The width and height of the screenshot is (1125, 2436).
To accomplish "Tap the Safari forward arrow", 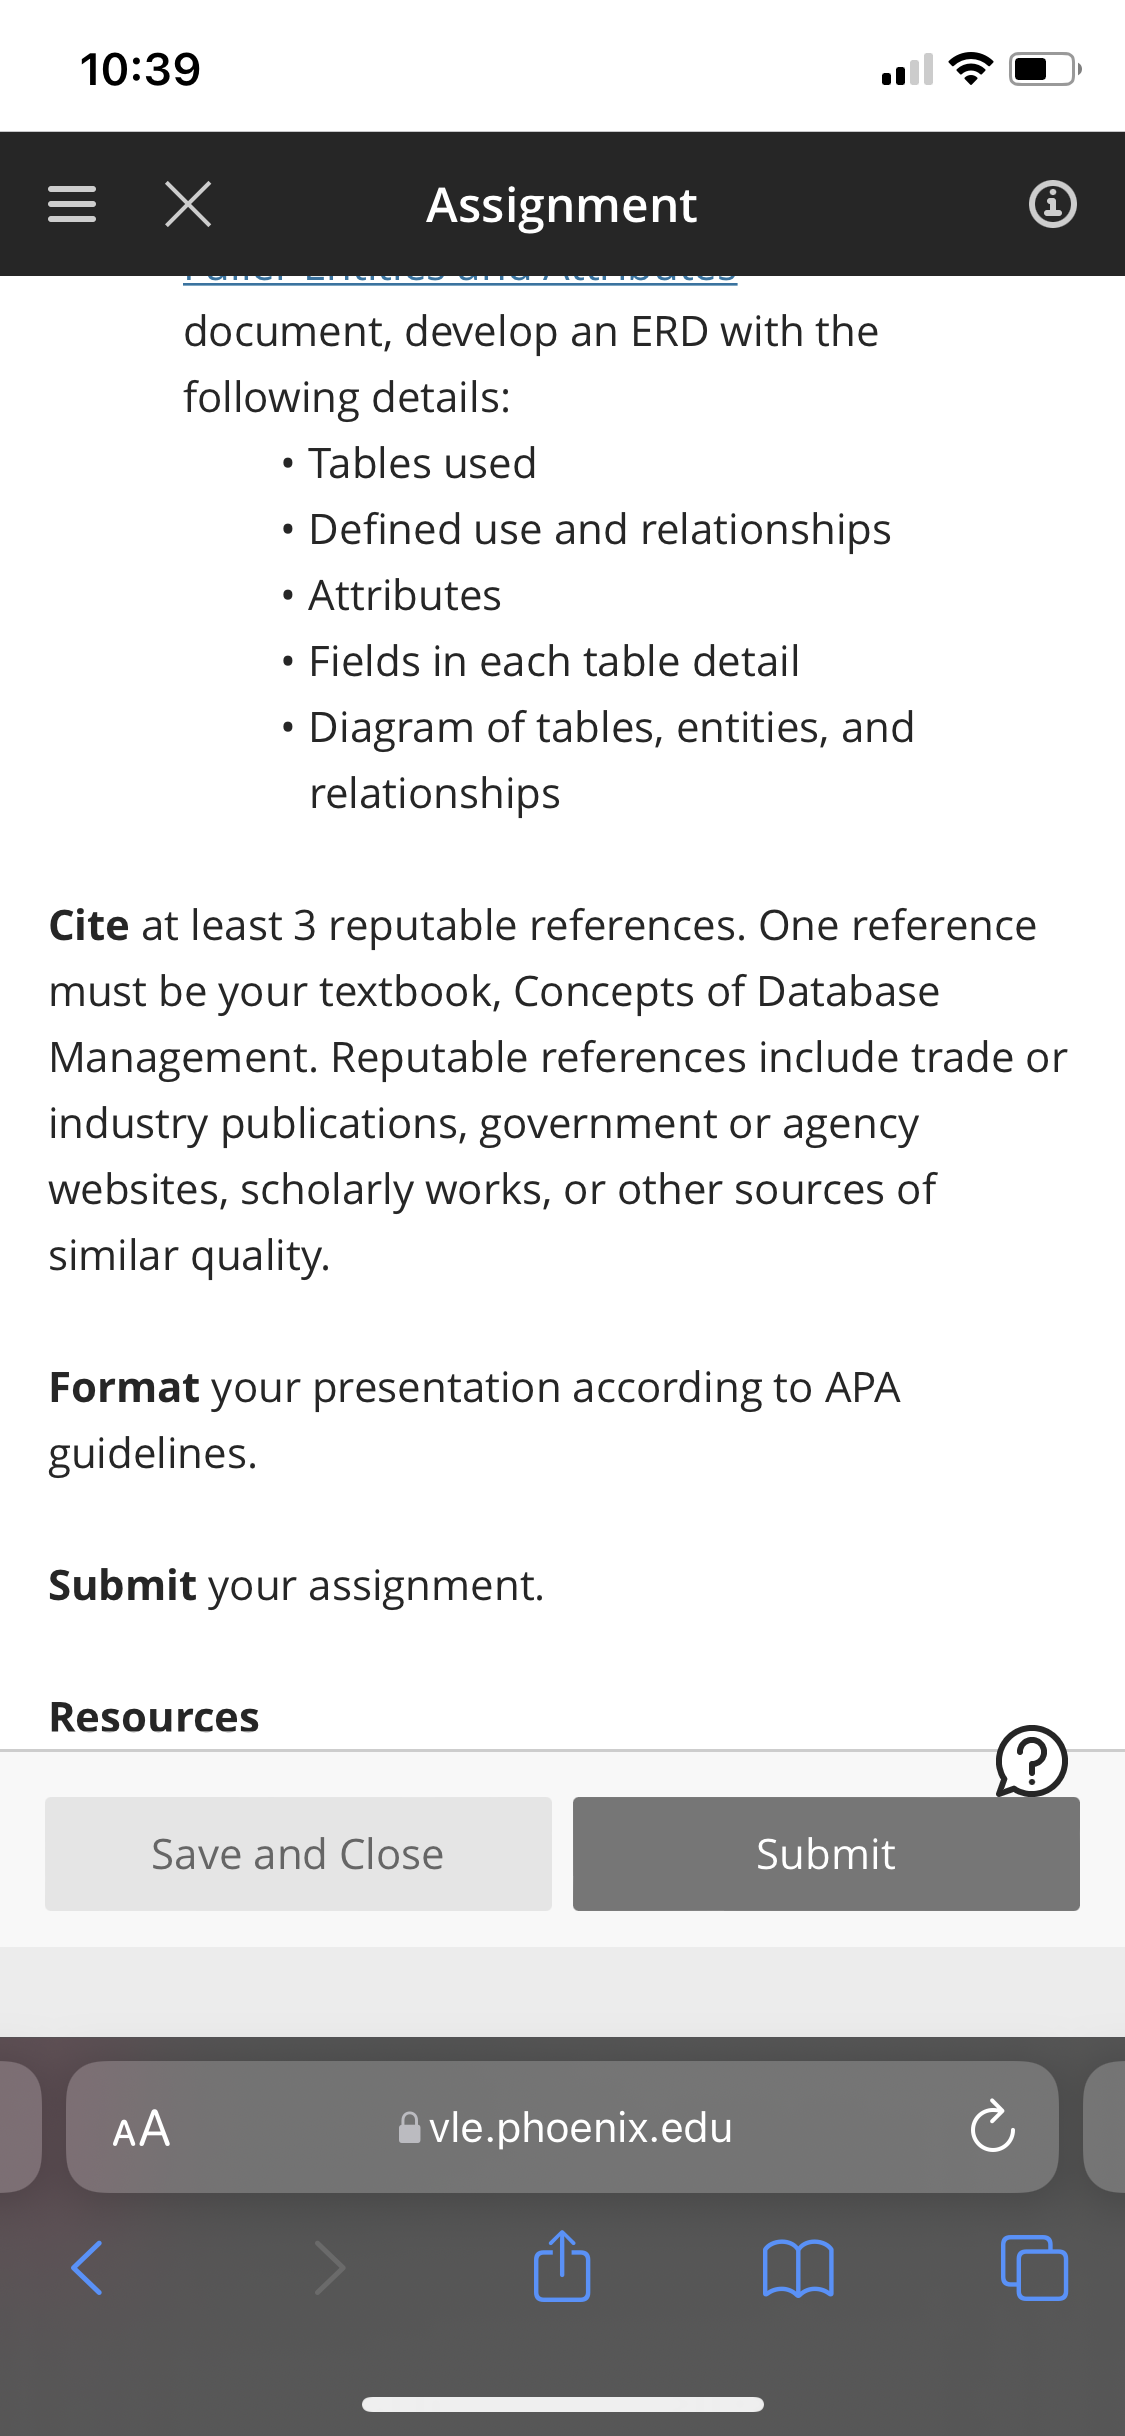I will (330, 2267).
